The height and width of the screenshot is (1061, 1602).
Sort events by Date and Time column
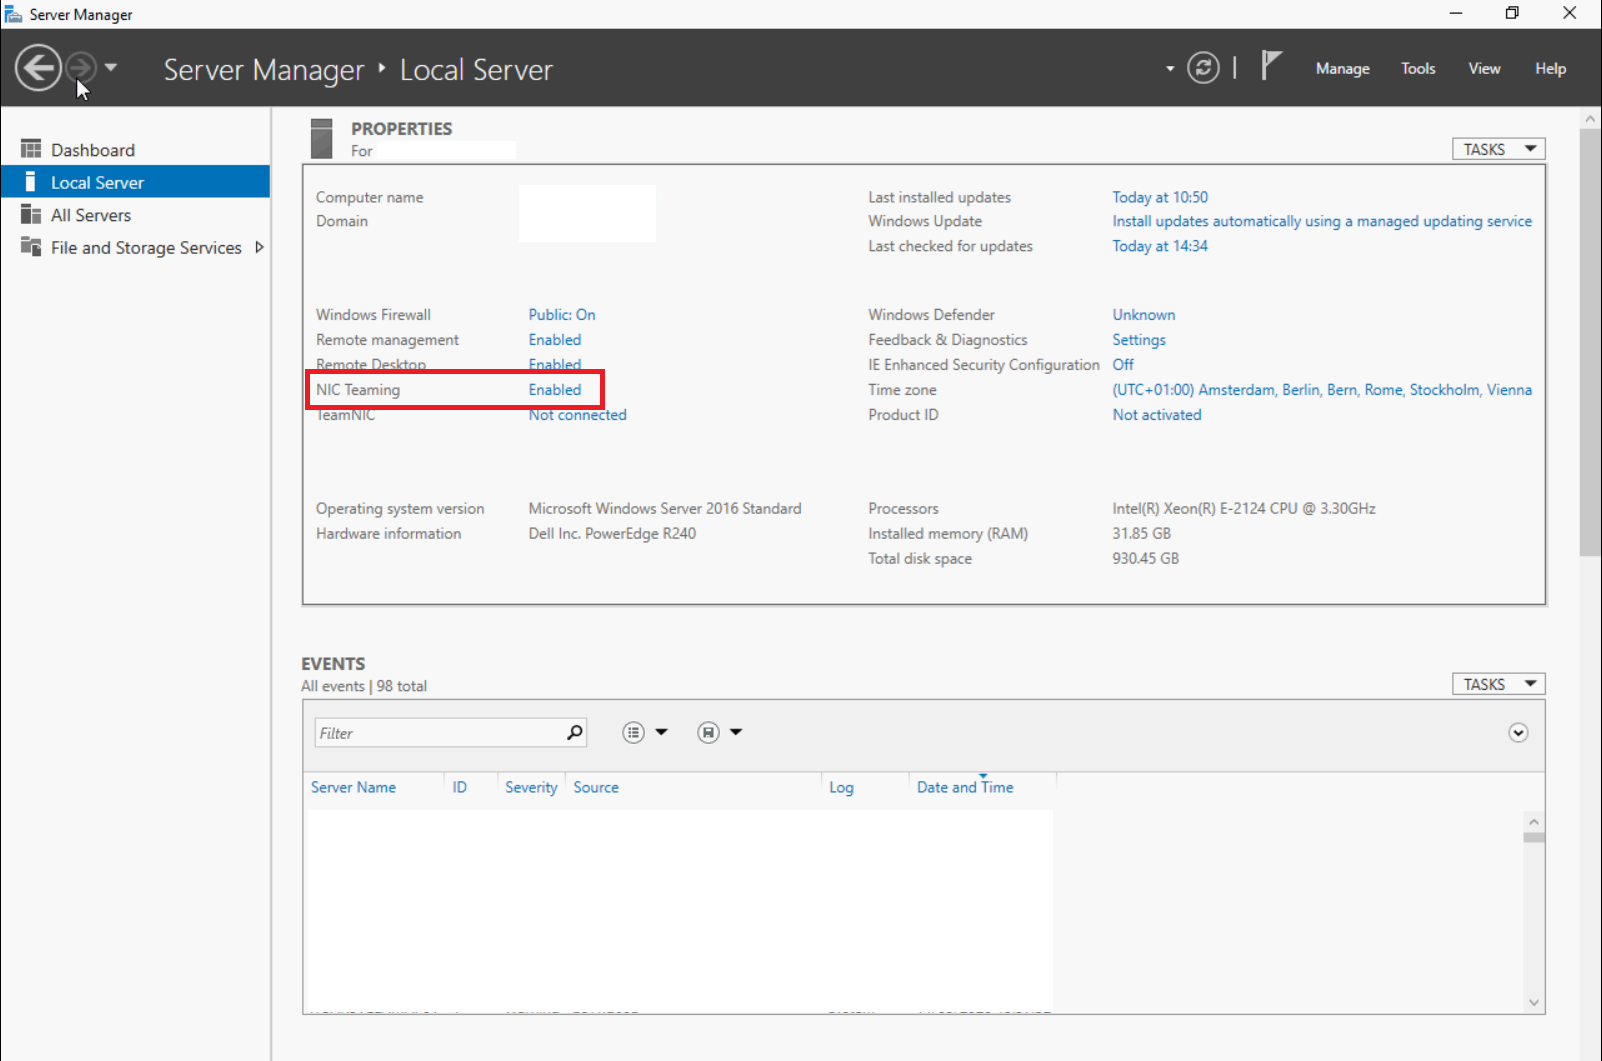(x=965, y=787)
